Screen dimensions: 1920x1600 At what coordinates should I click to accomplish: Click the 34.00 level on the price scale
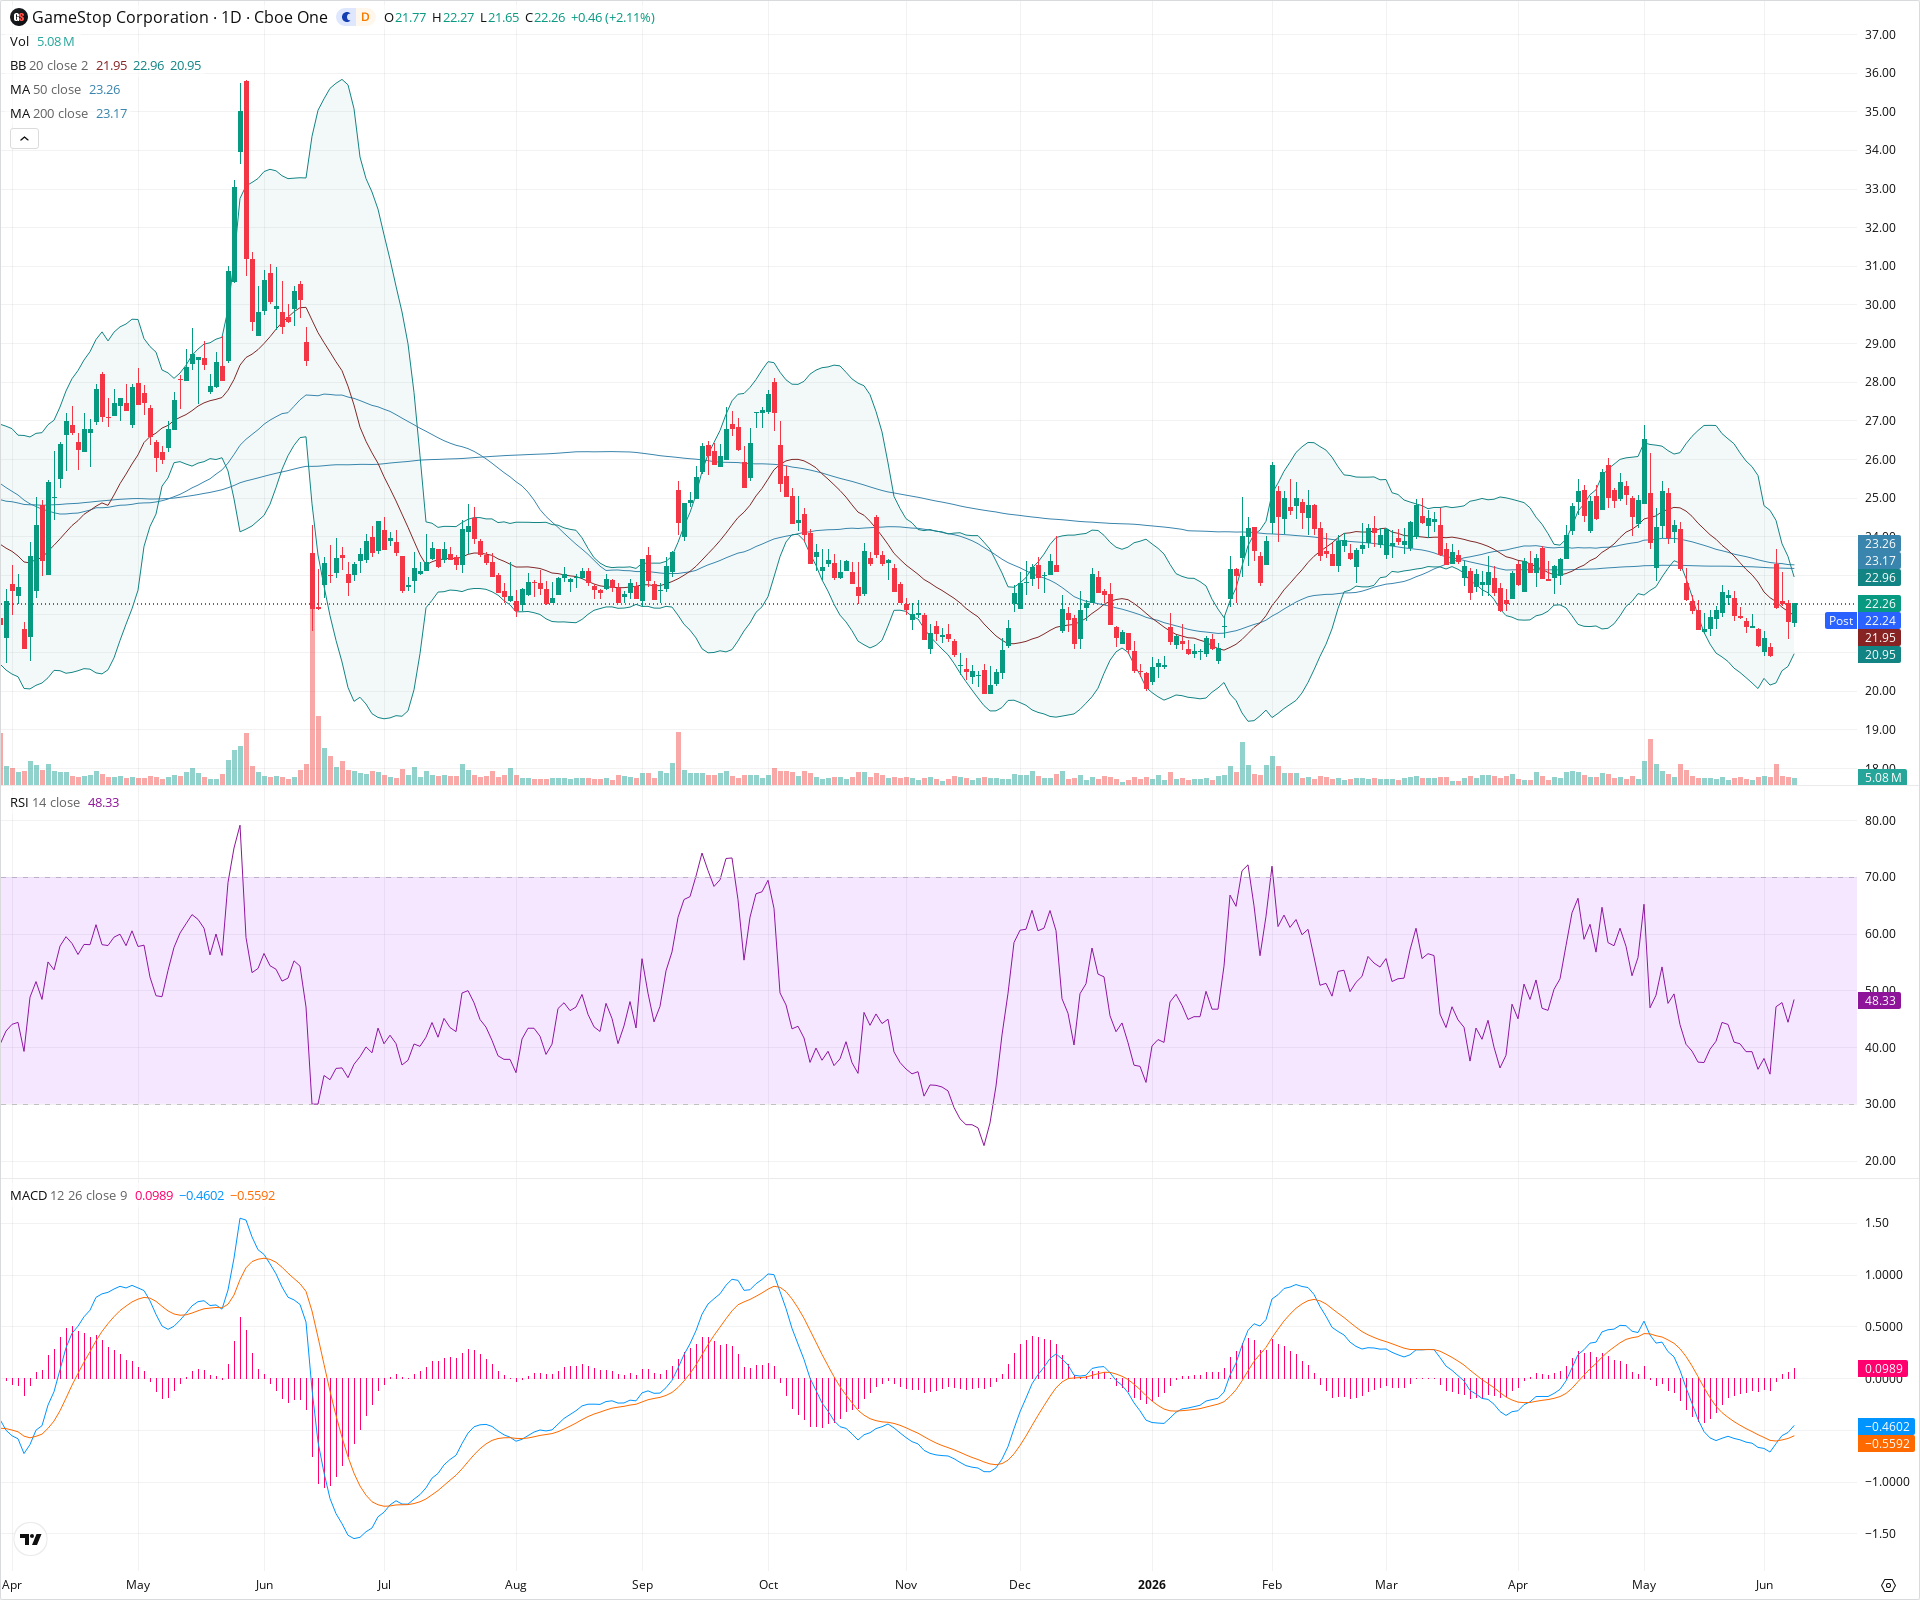(1880, 150)
